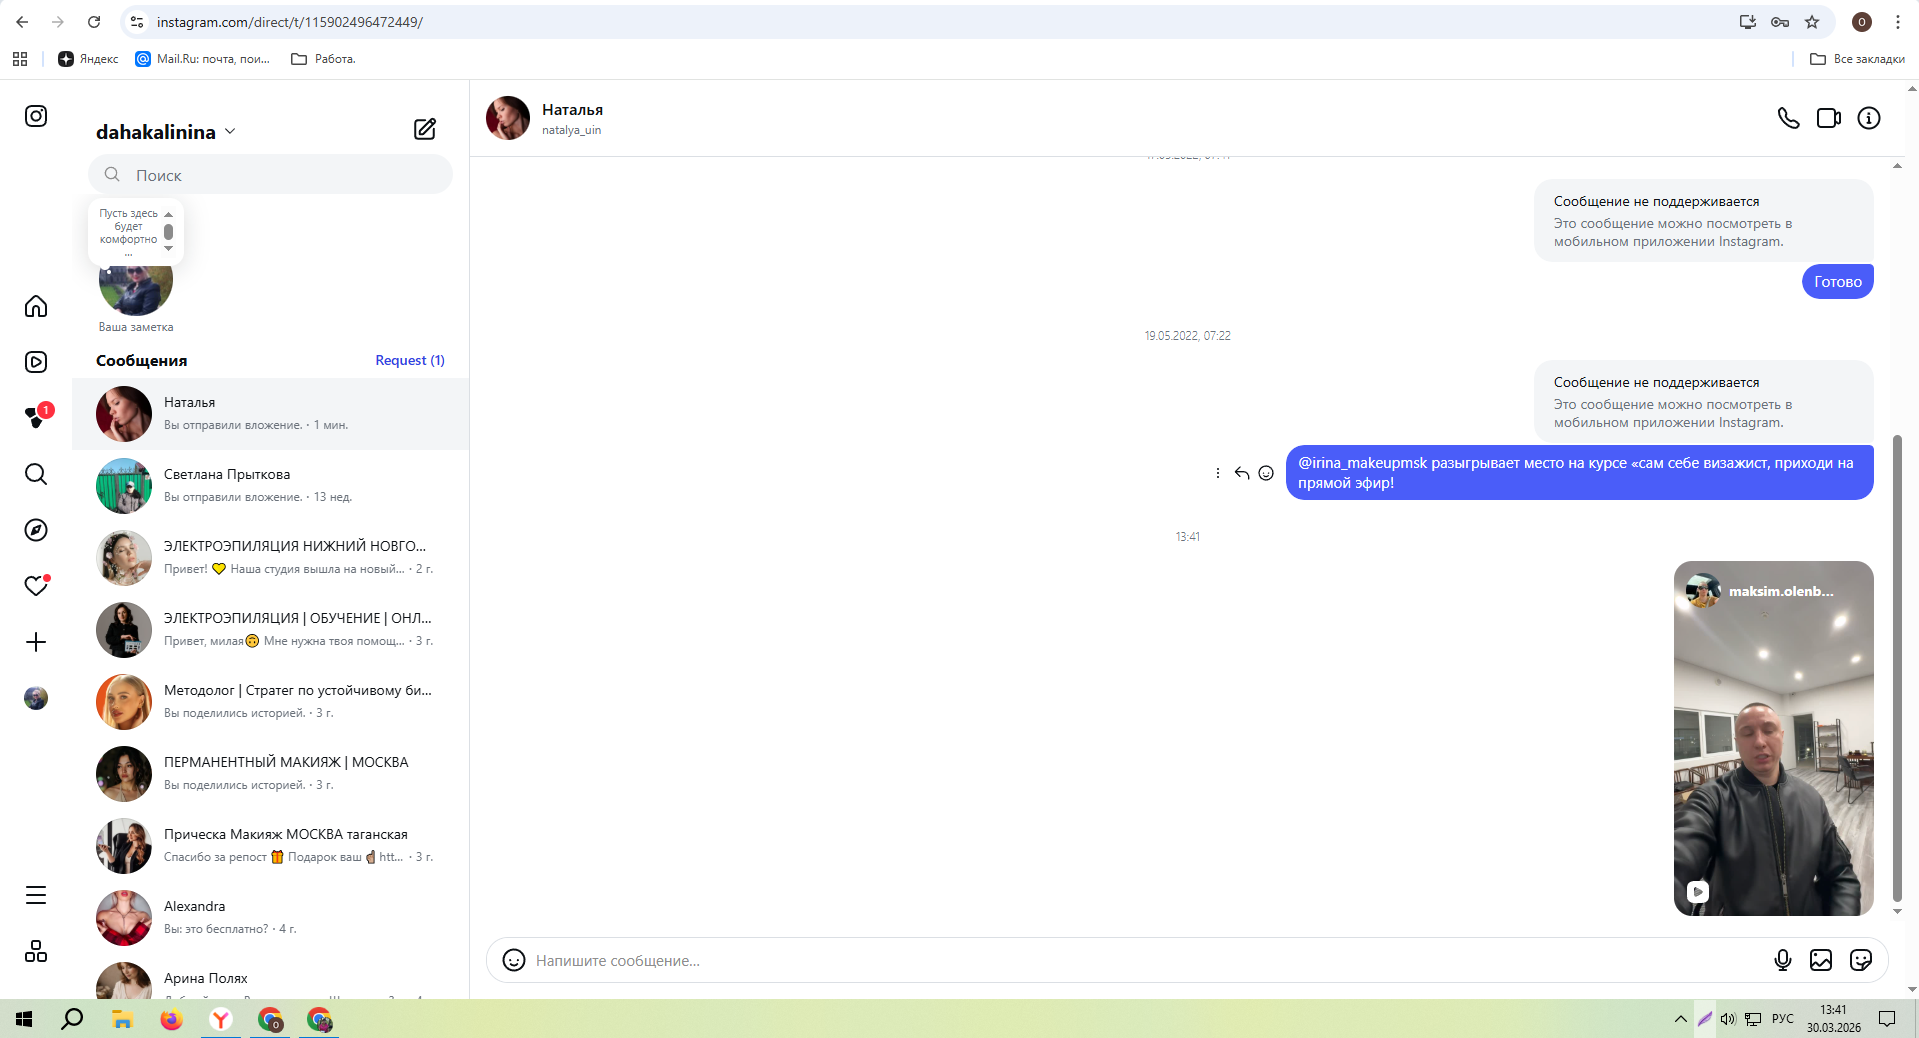
Task: Open Наталья conversation in list
Action: [x=270, y=414]
